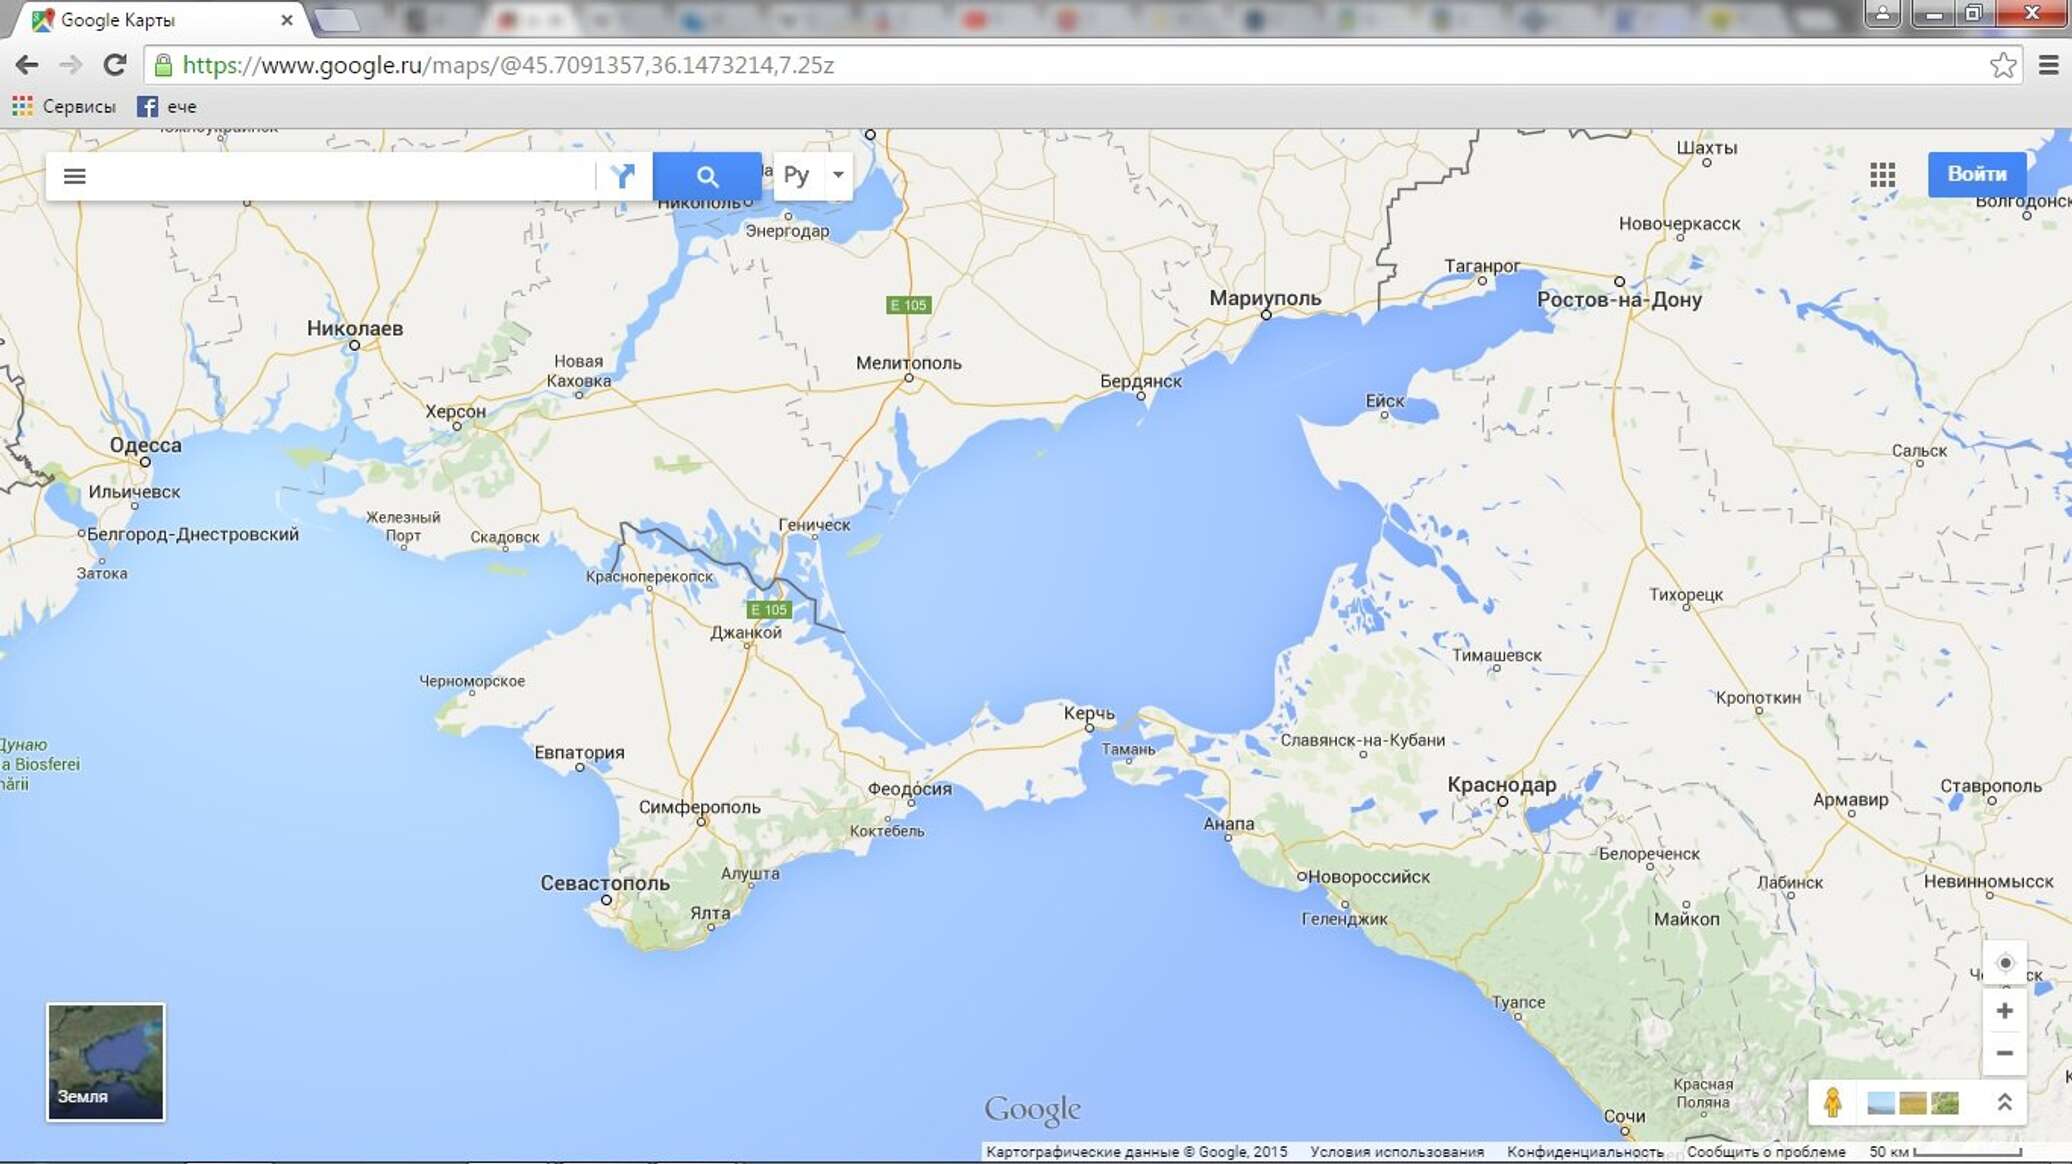Click the Ейск city label

pos(1385,401)
